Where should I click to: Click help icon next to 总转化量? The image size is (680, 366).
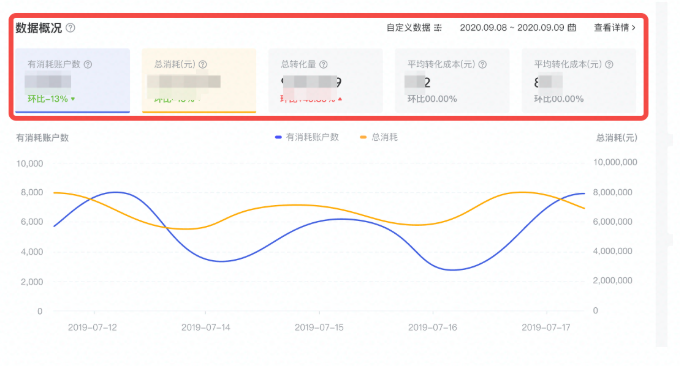coord(324,65)
